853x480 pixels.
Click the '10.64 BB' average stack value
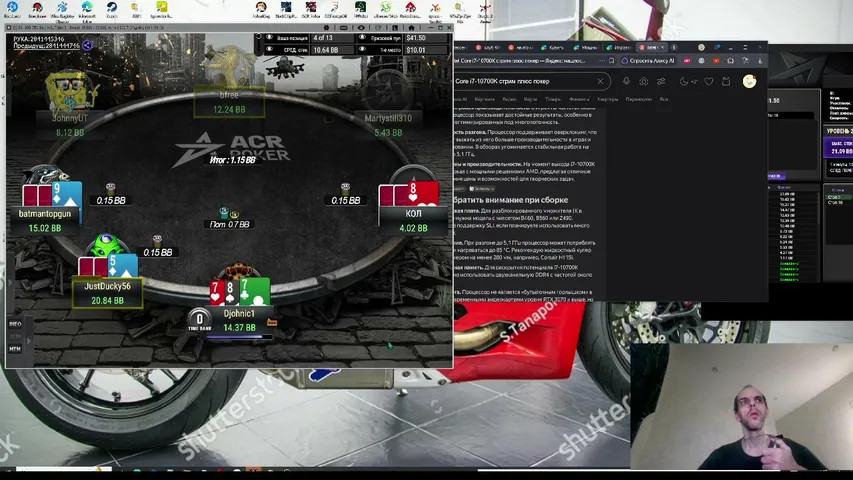click(326, 50)
